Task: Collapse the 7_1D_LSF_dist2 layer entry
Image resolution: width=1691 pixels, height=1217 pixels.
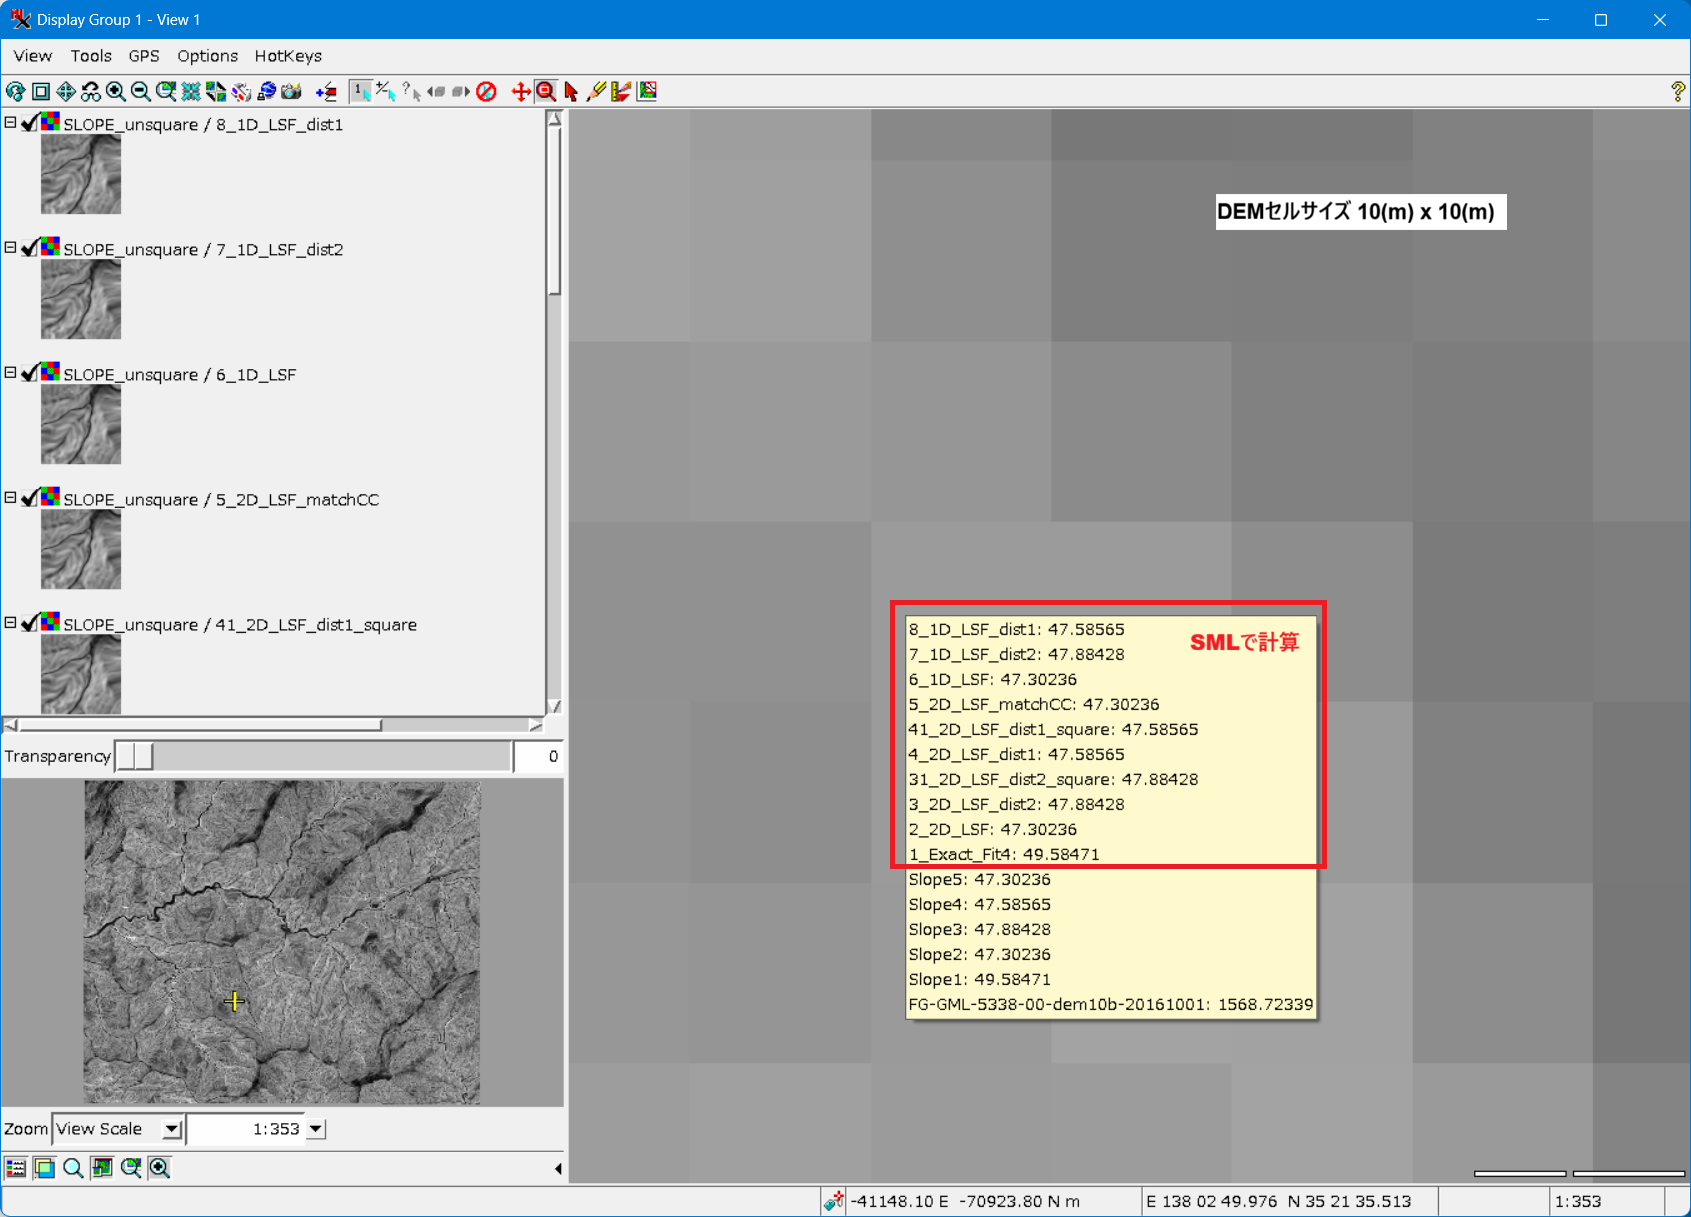Action: 10,247
